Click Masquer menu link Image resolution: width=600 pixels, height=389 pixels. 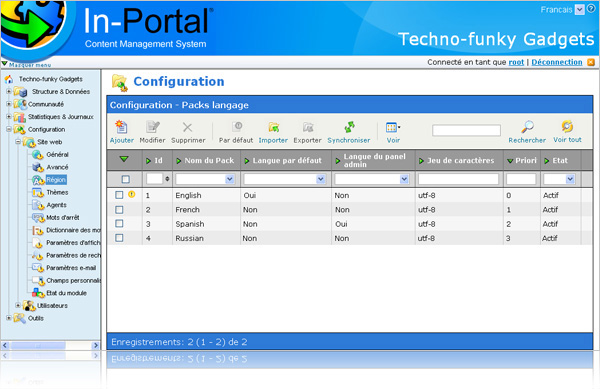(30, 65)
